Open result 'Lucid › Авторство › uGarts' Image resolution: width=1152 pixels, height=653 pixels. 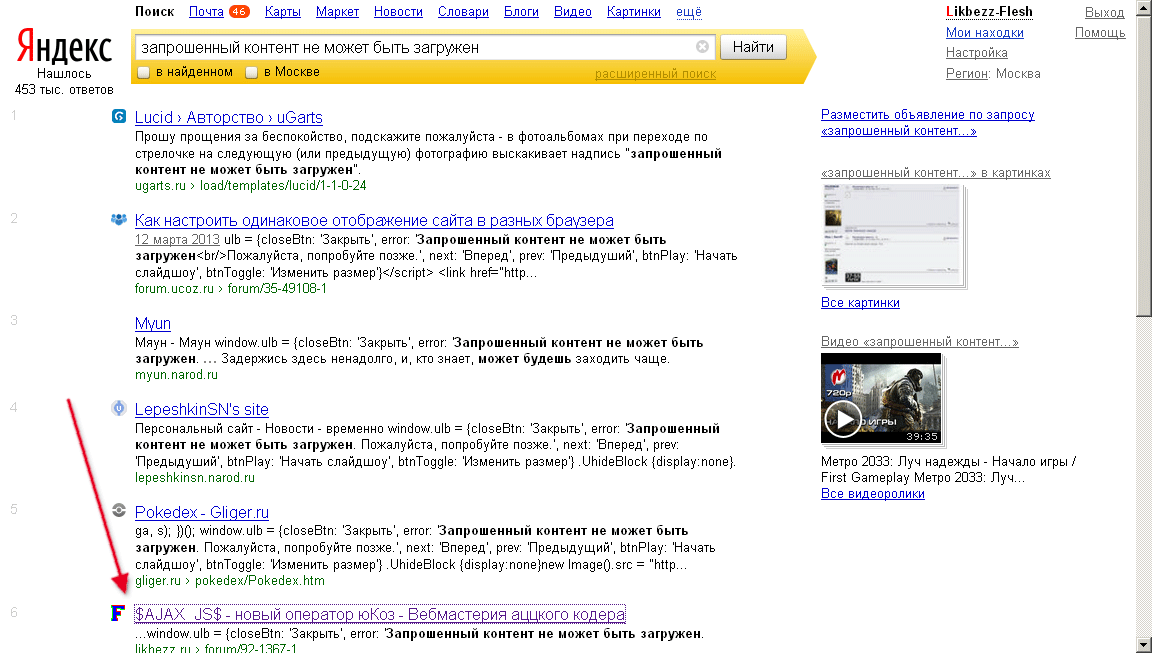point(228,118)
